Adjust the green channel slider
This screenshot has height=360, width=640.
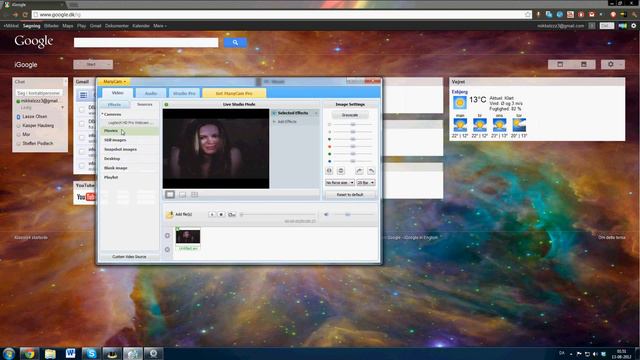353,154
